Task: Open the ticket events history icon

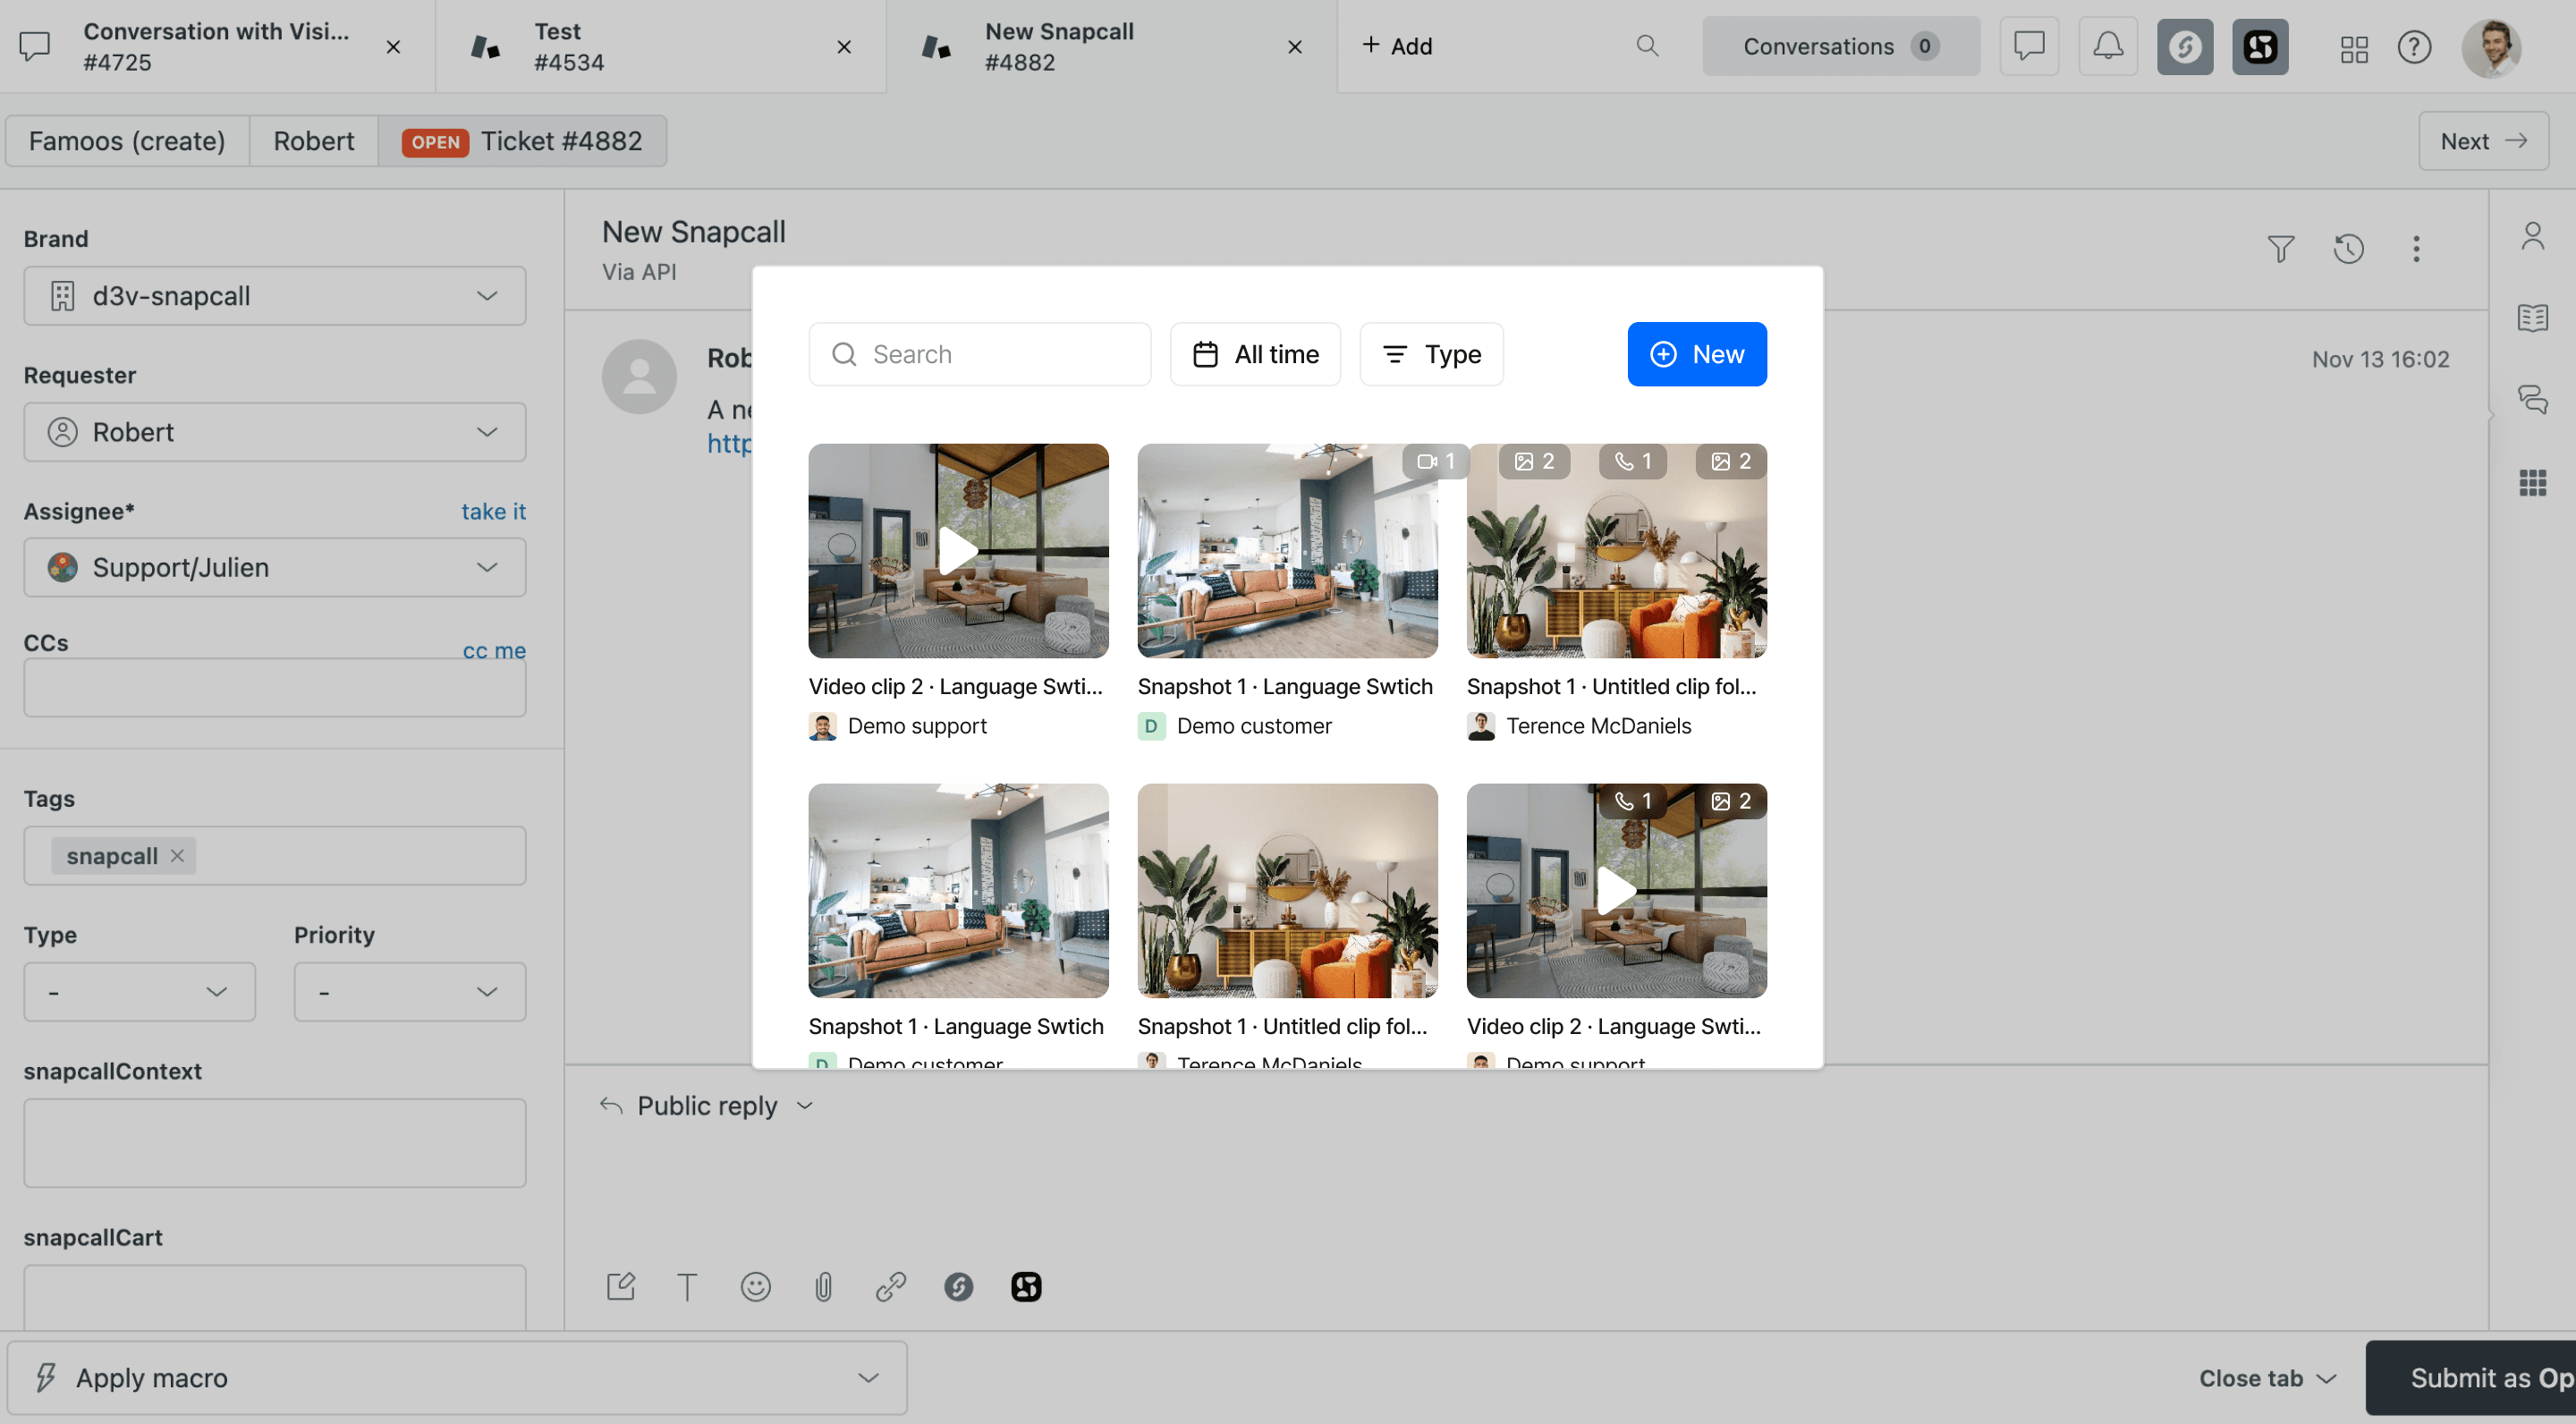Action: pos(2348,249)
